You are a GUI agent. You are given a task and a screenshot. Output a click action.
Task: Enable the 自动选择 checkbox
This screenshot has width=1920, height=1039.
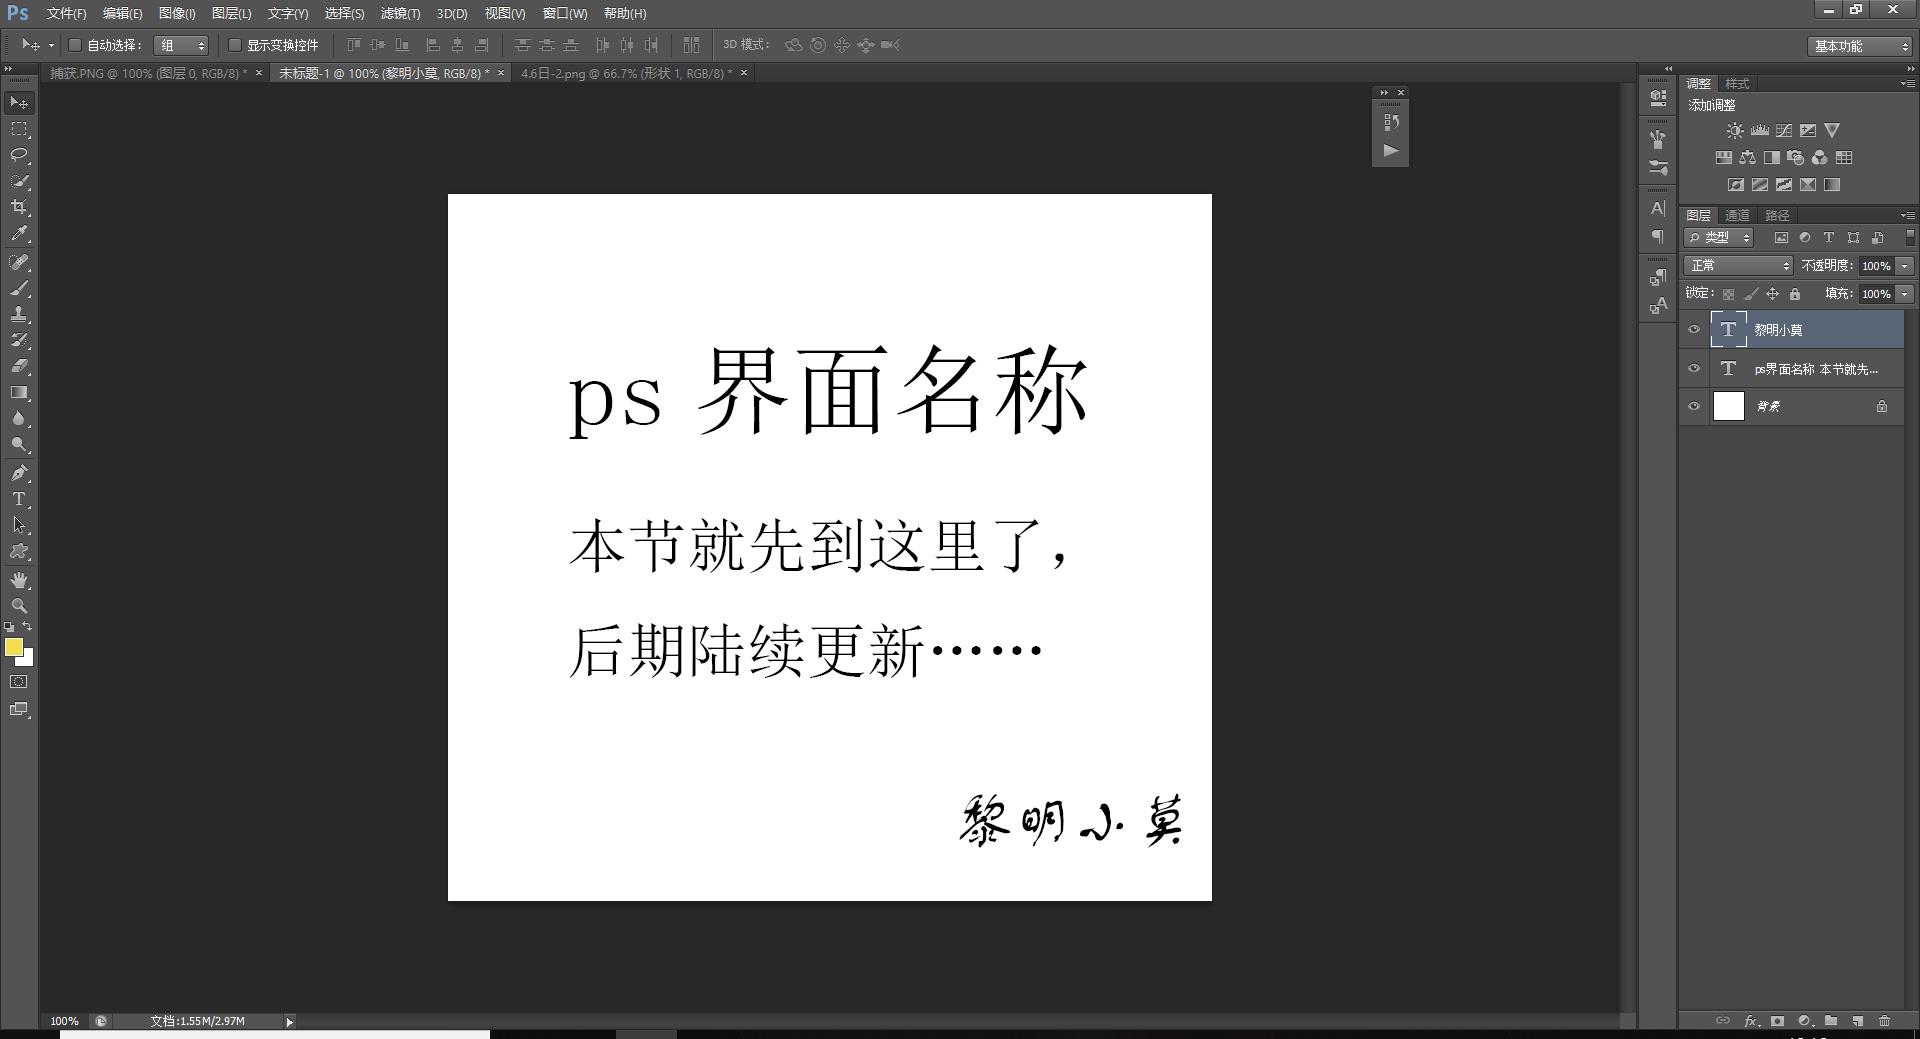pos(74,44)
